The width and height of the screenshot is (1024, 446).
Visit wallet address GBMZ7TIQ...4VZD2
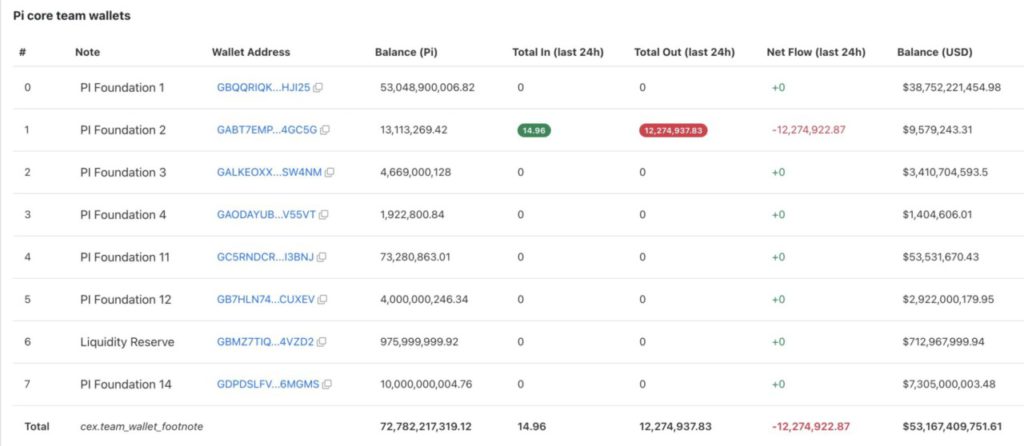pyautogui.click(x=265, y=342)
